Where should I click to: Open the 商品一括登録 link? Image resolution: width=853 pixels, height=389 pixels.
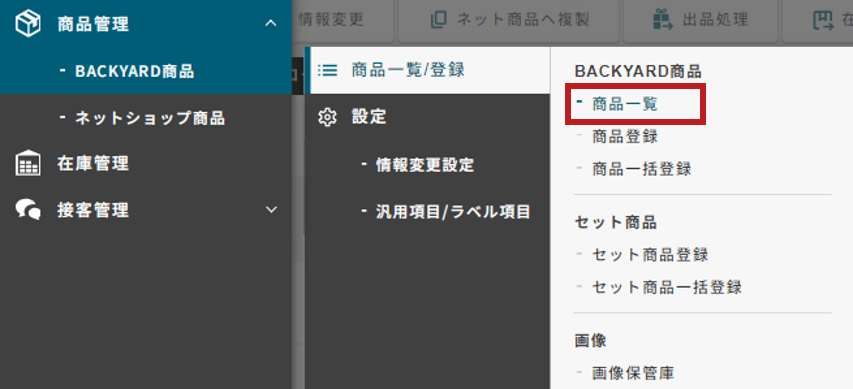click(x=642, y=169)
